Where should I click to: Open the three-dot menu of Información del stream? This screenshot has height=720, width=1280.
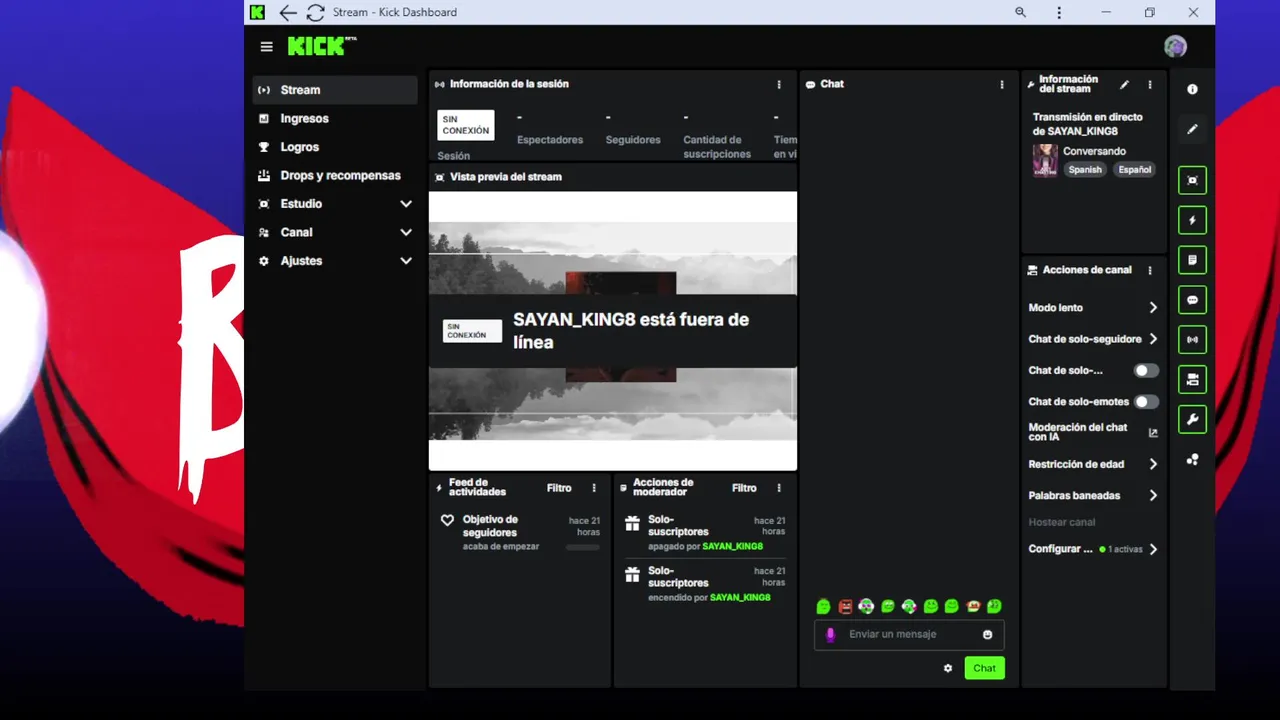coord(1149,85)
